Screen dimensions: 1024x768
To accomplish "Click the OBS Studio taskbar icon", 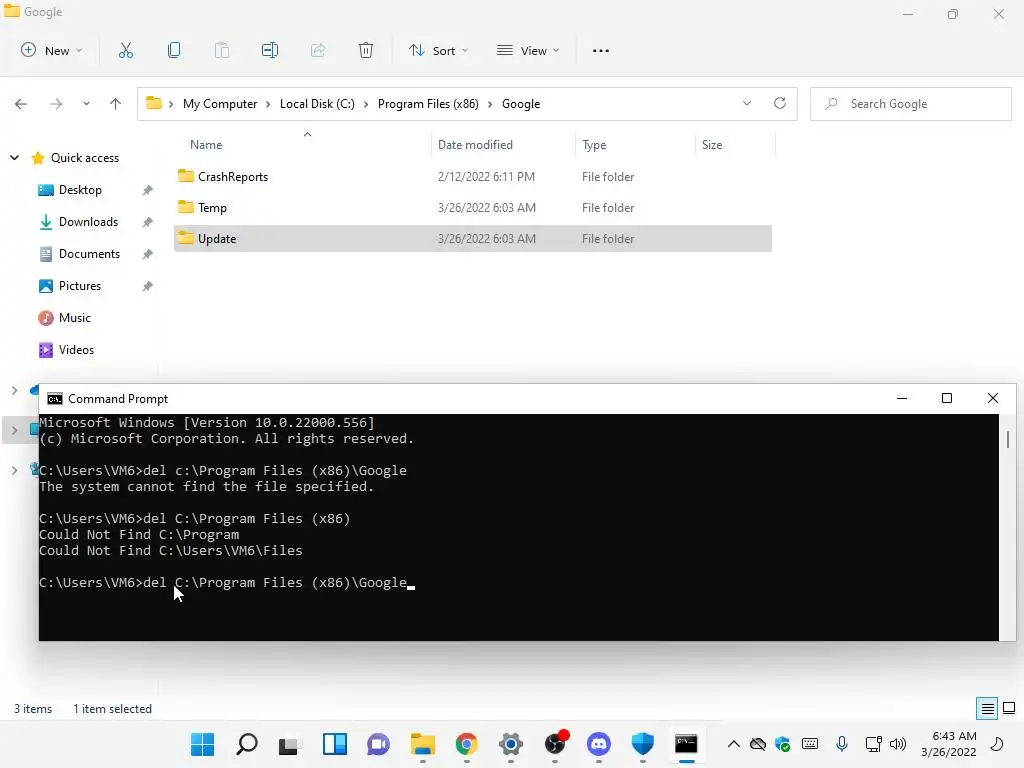I will click(556, 743).
